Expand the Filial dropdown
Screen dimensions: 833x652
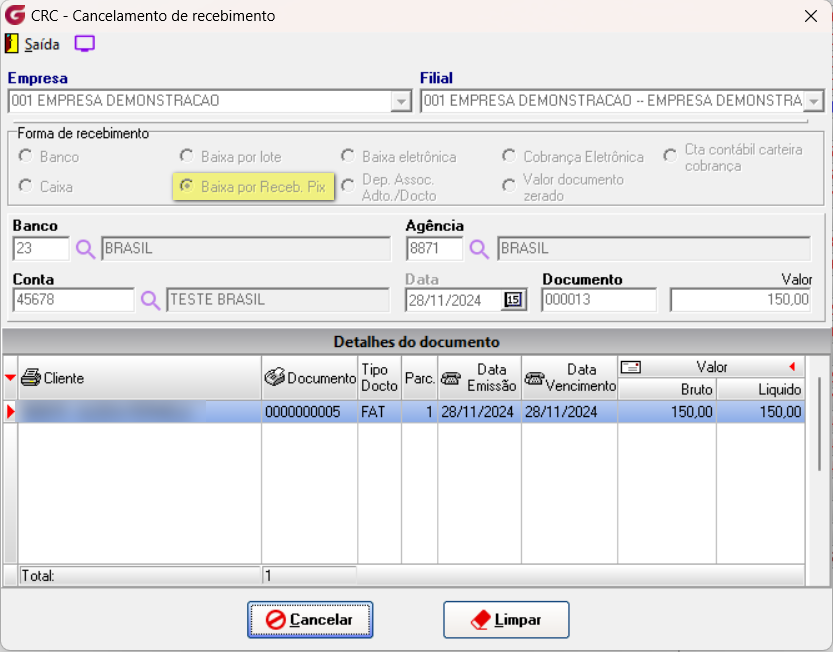tap(813, 101)
